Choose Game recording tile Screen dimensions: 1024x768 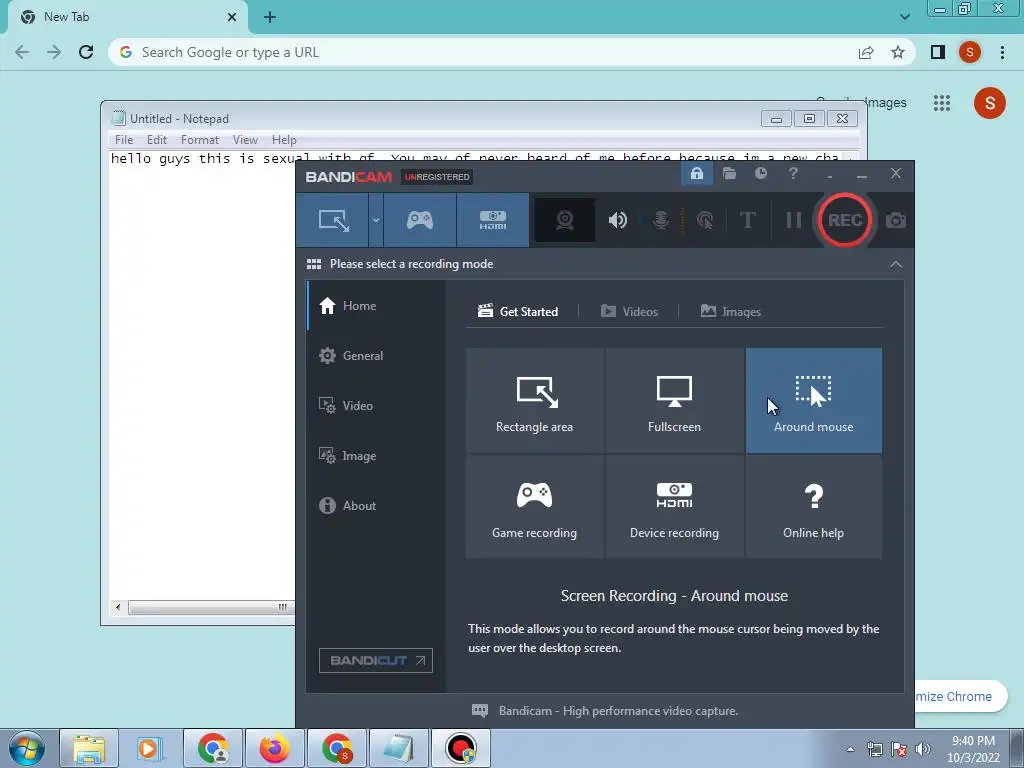pos(534,507)
